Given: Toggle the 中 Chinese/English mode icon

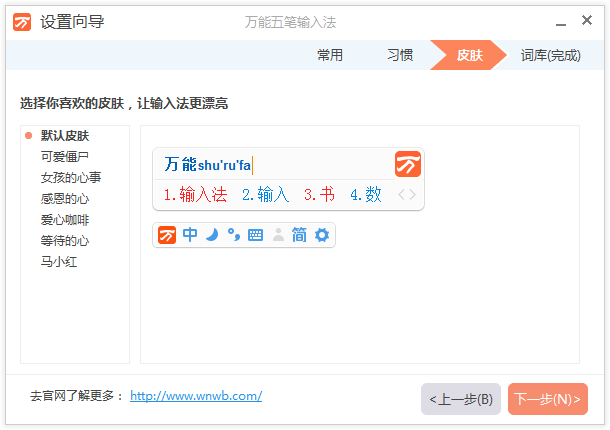Looking at the screenshot, I should point(190,235).
